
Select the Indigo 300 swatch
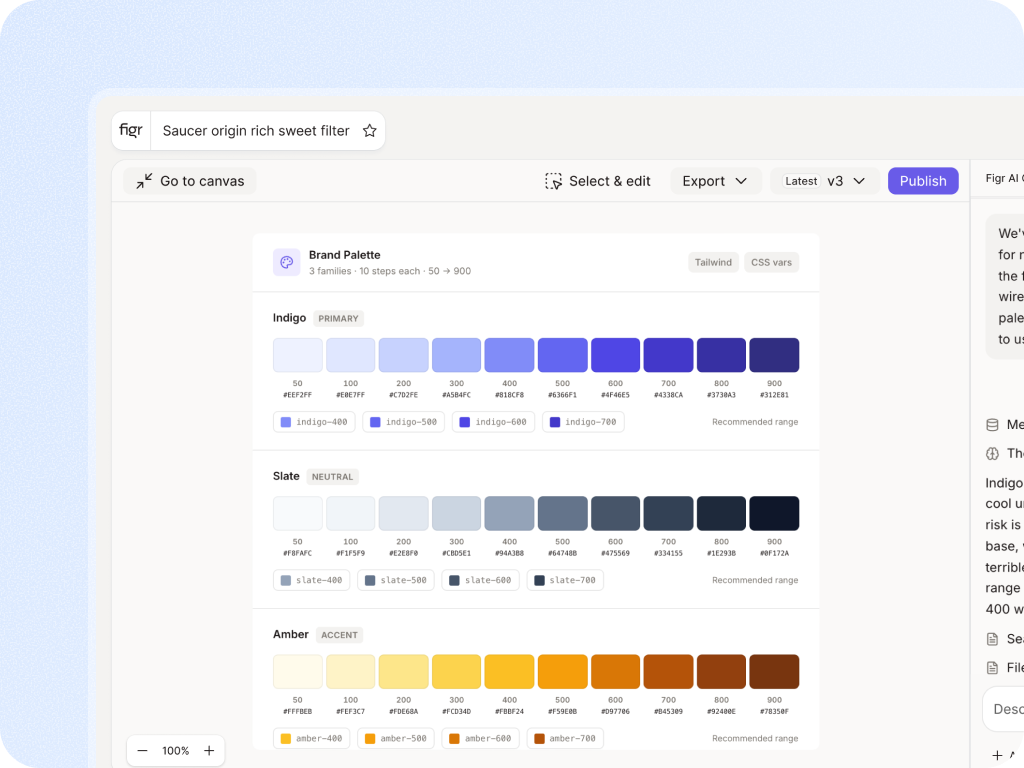(456, 355)
